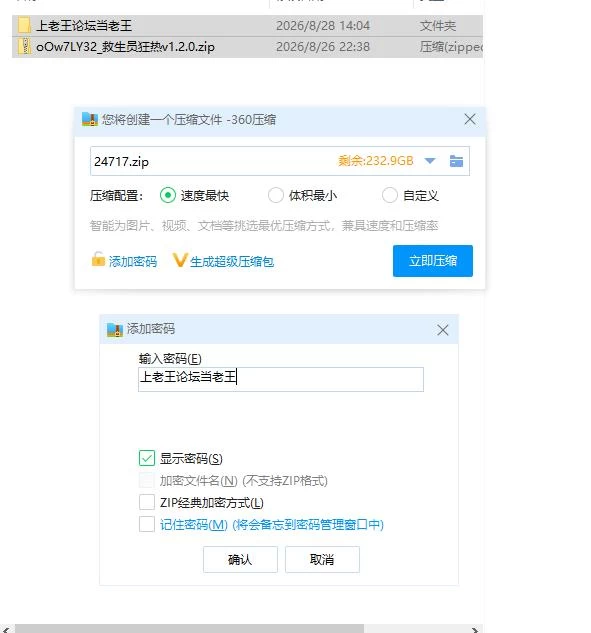Select the 自定义 compression option
591x633 pixels.
pyautogui.click(x=390, y=195)
